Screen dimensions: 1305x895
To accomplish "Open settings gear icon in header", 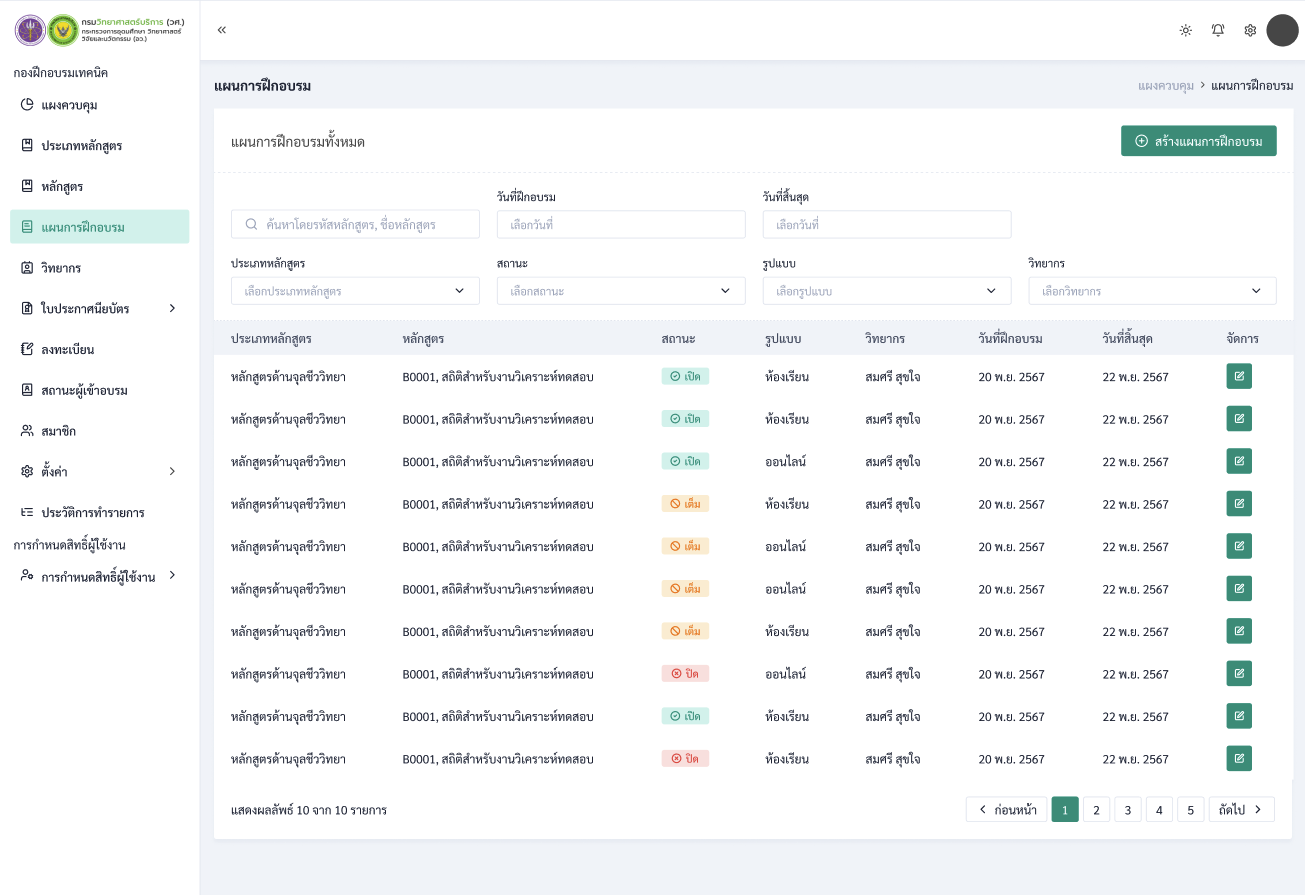I will tap(1250, 30).
